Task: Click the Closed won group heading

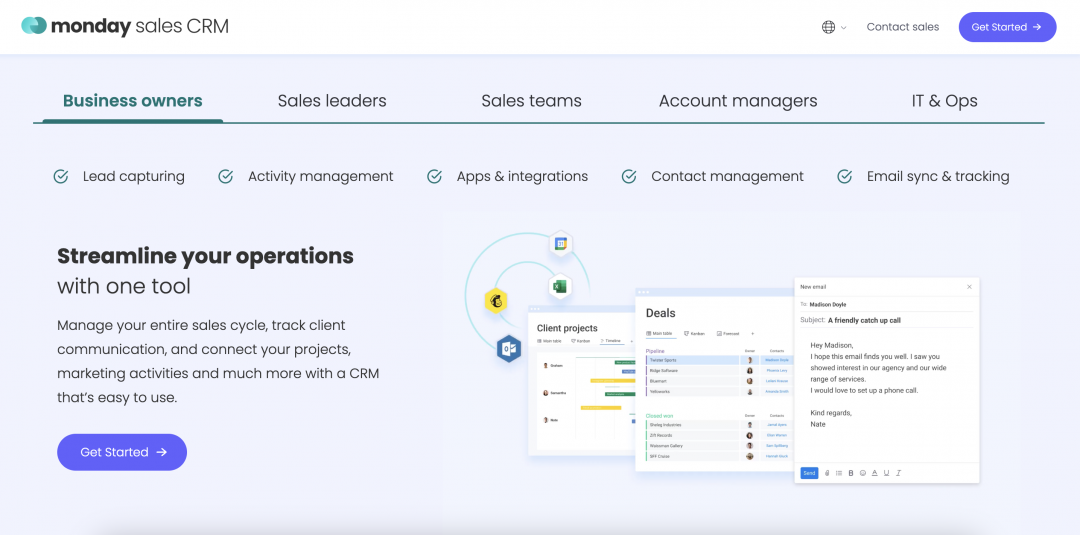Action: point(659,416)
